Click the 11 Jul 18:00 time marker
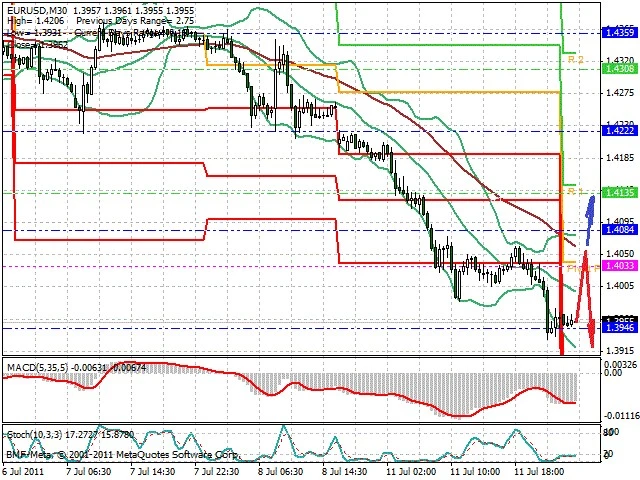The width and height of the screenshot is (640, 480). coord(539,471)
